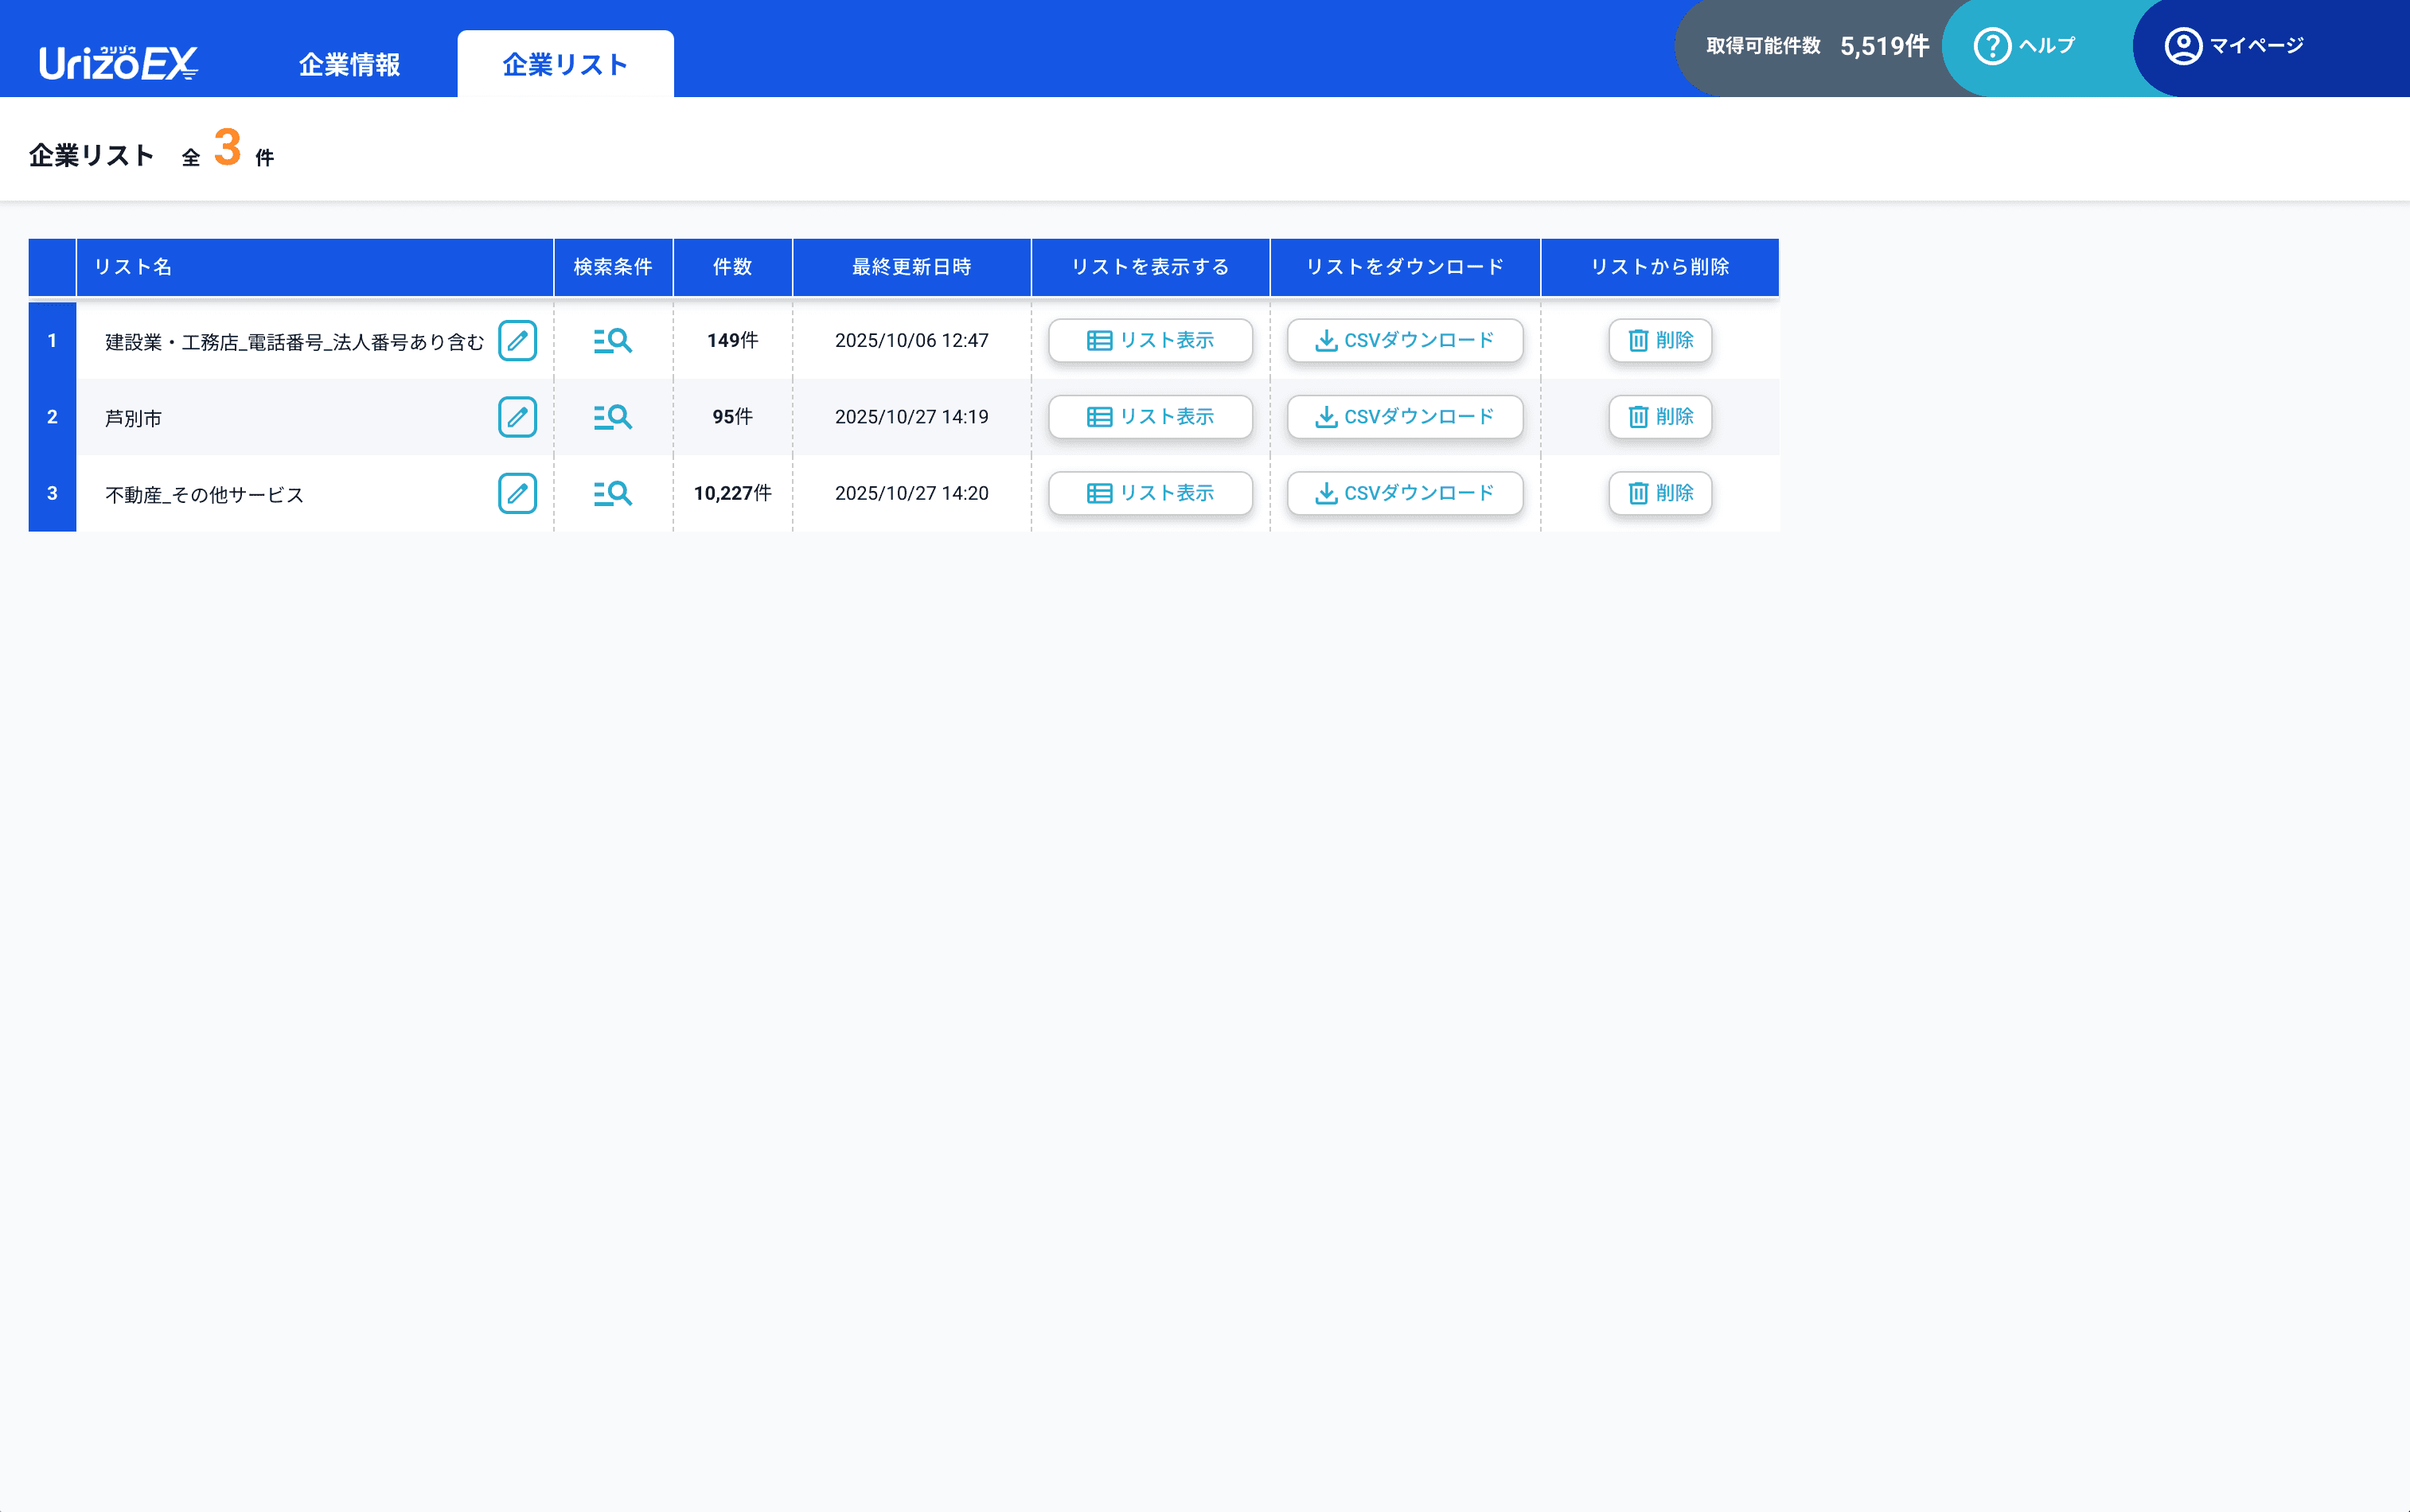The width and height of the screenshot is (2410, 1512).
Task: Download CSV for 建設業・工務店 list
Action: (x=1404, y=341)
